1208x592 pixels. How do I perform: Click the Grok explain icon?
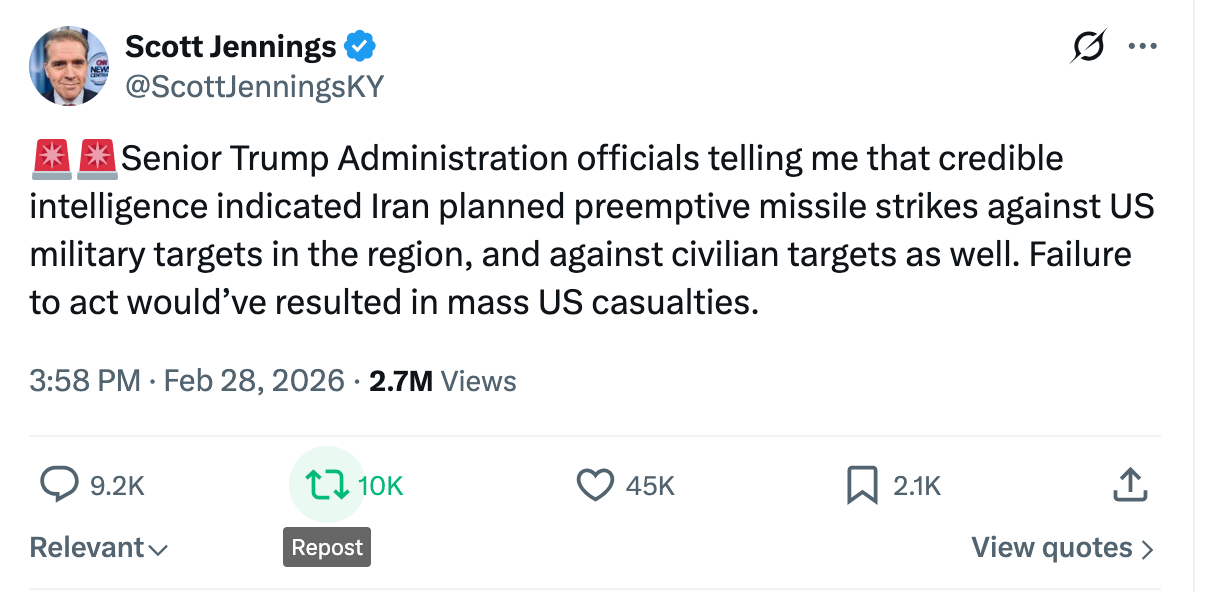coord(1088,47)
